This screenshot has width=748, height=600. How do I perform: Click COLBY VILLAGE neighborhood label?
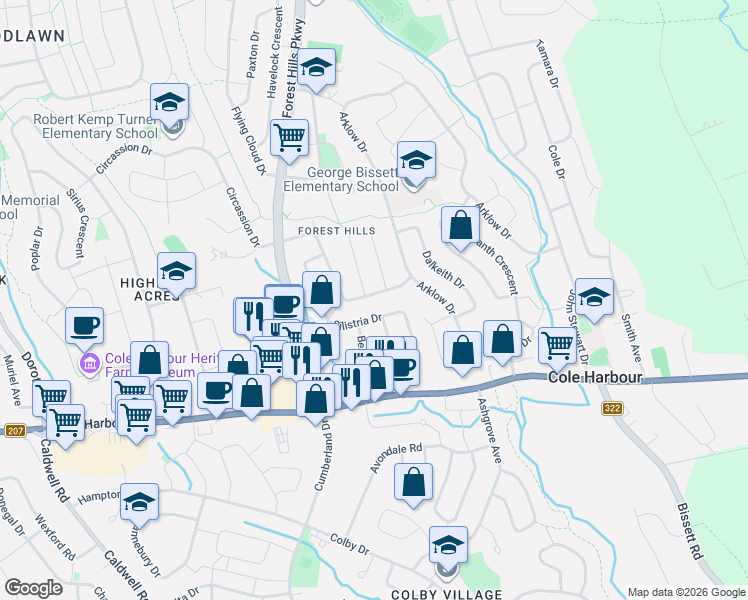tap(447, 594)
